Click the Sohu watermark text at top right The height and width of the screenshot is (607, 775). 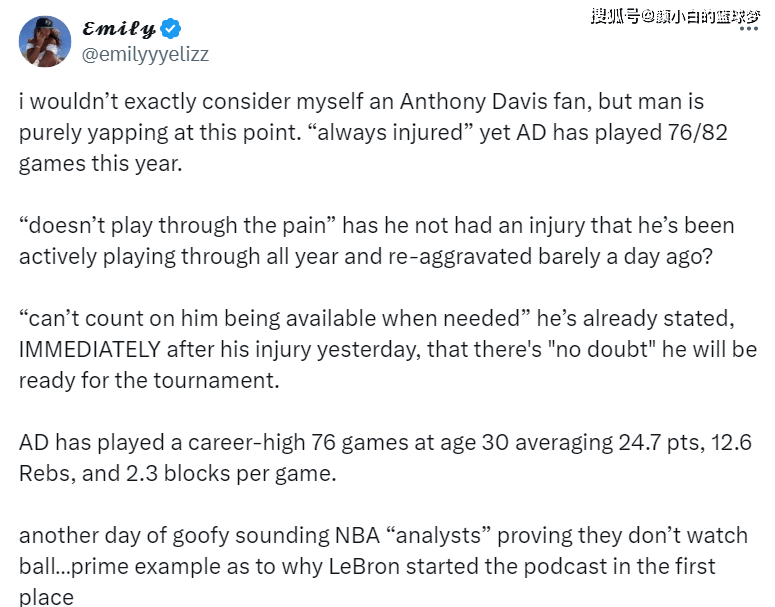[675, 16]
